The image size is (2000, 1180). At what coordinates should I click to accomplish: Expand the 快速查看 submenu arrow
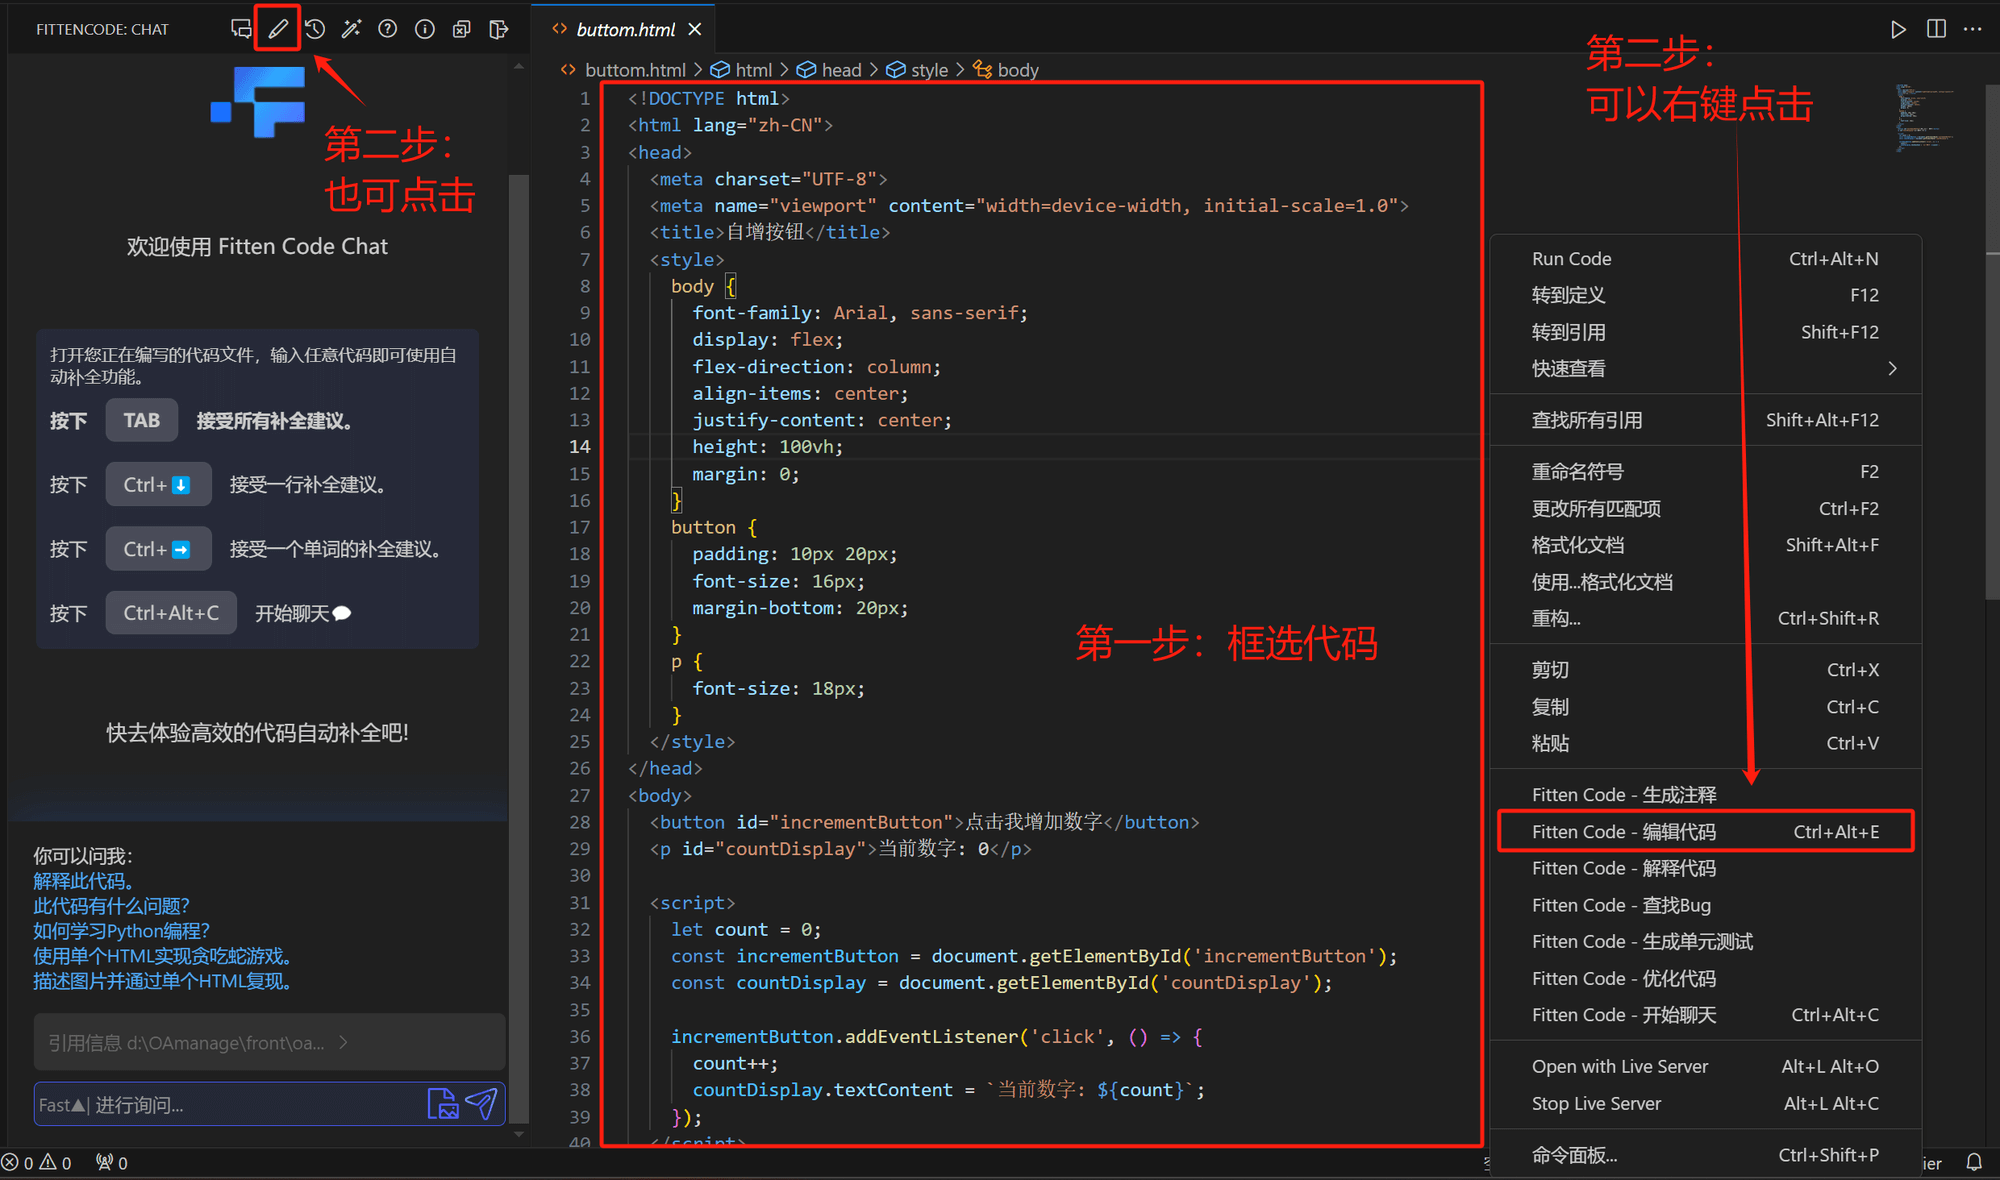[x=1892, y=369]
